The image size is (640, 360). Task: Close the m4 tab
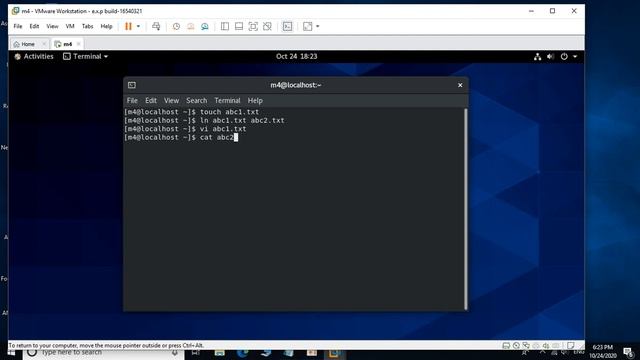[78, 44]
